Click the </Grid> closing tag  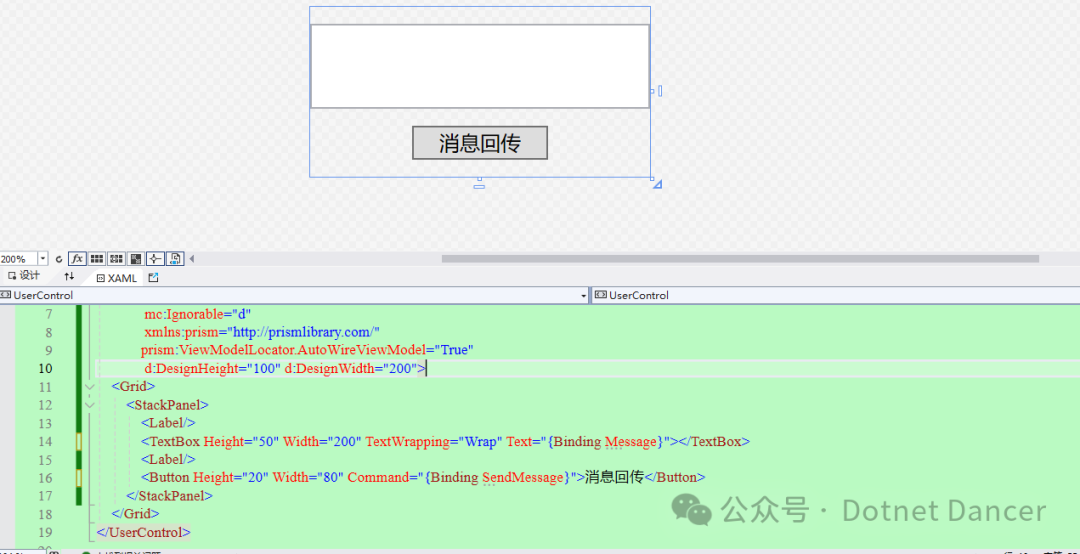135,513
